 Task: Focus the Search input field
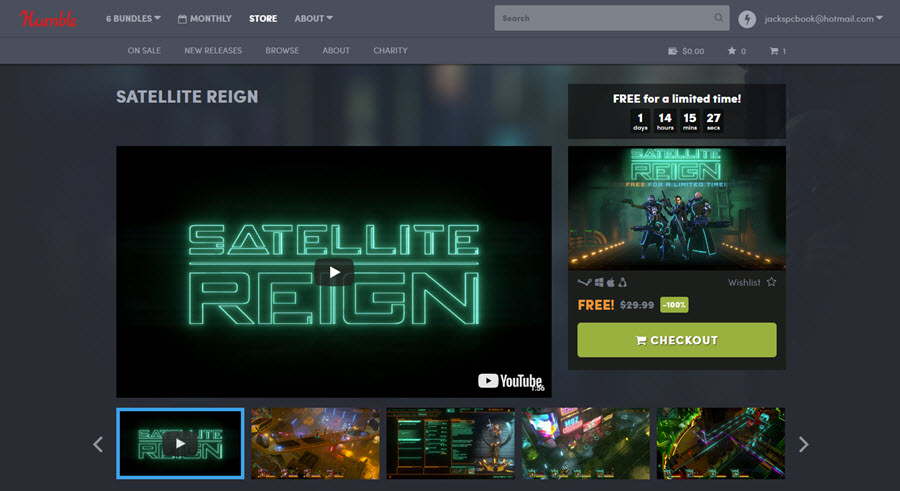(x=602, y=18)
